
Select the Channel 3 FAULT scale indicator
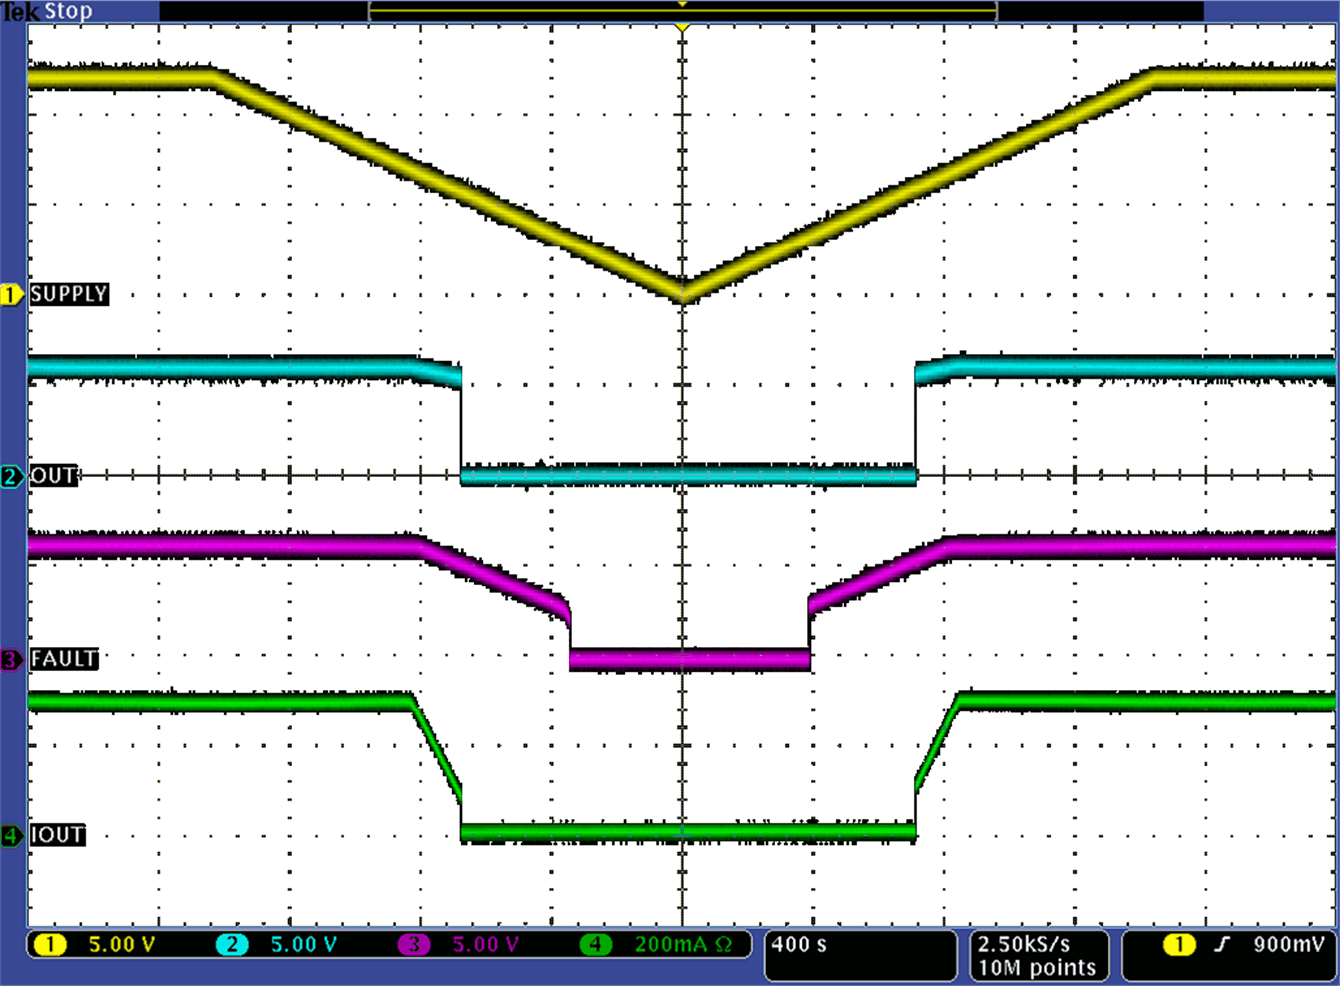(466, 944)
